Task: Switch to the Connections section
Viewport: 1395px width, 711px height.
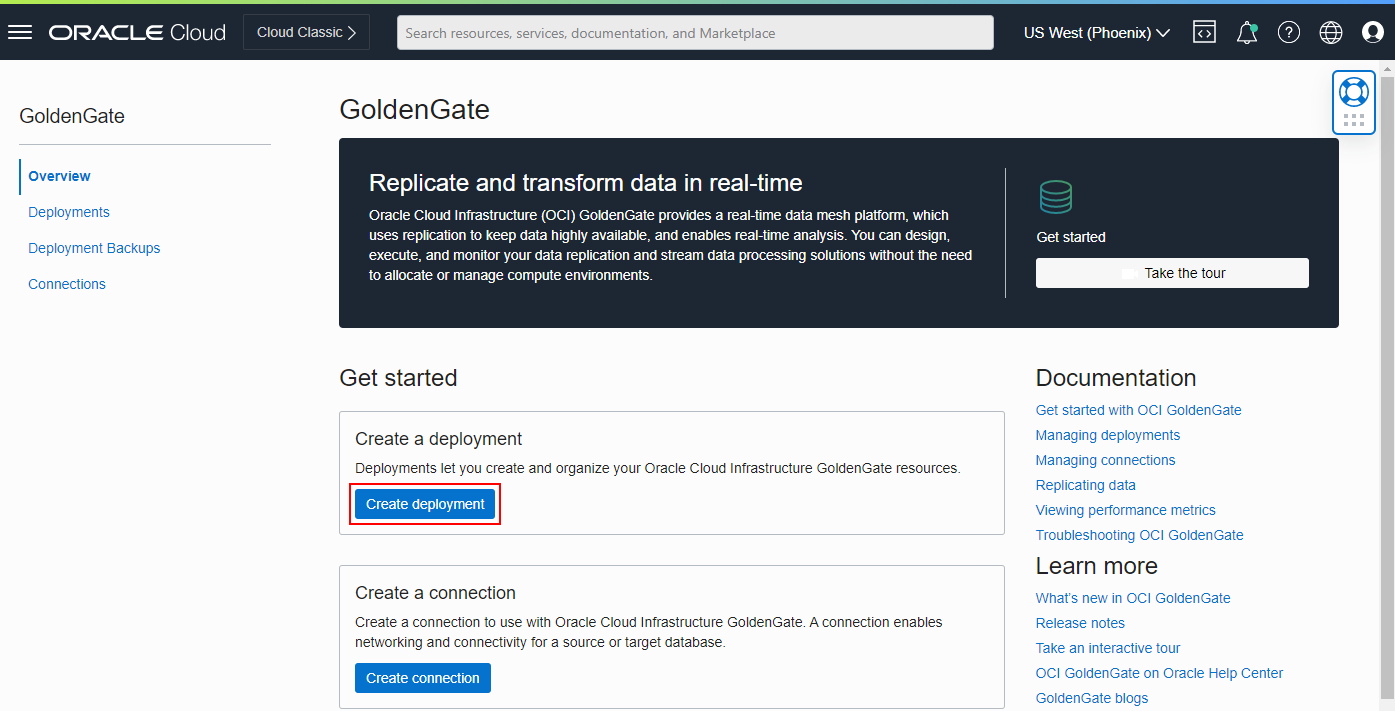Action: pyautogui.click(x=66, y=283)
